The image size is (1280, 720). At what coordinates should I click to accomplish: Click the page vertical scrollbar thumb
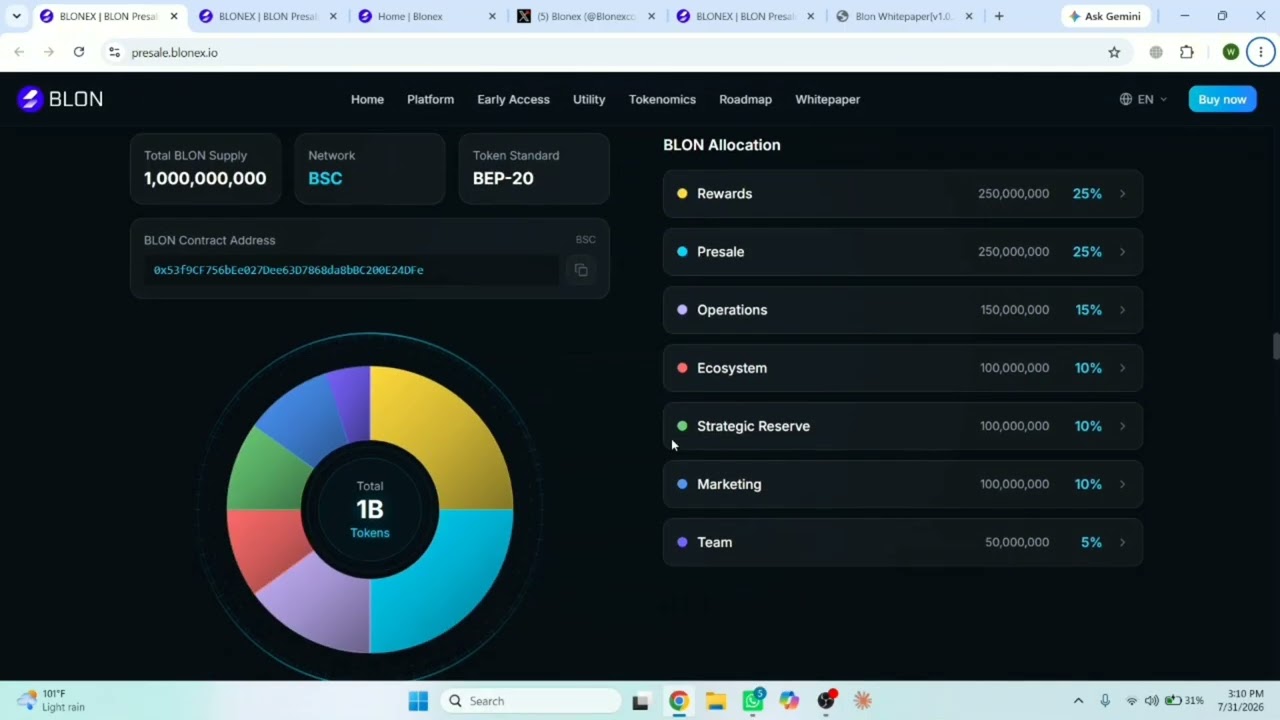1275,346
